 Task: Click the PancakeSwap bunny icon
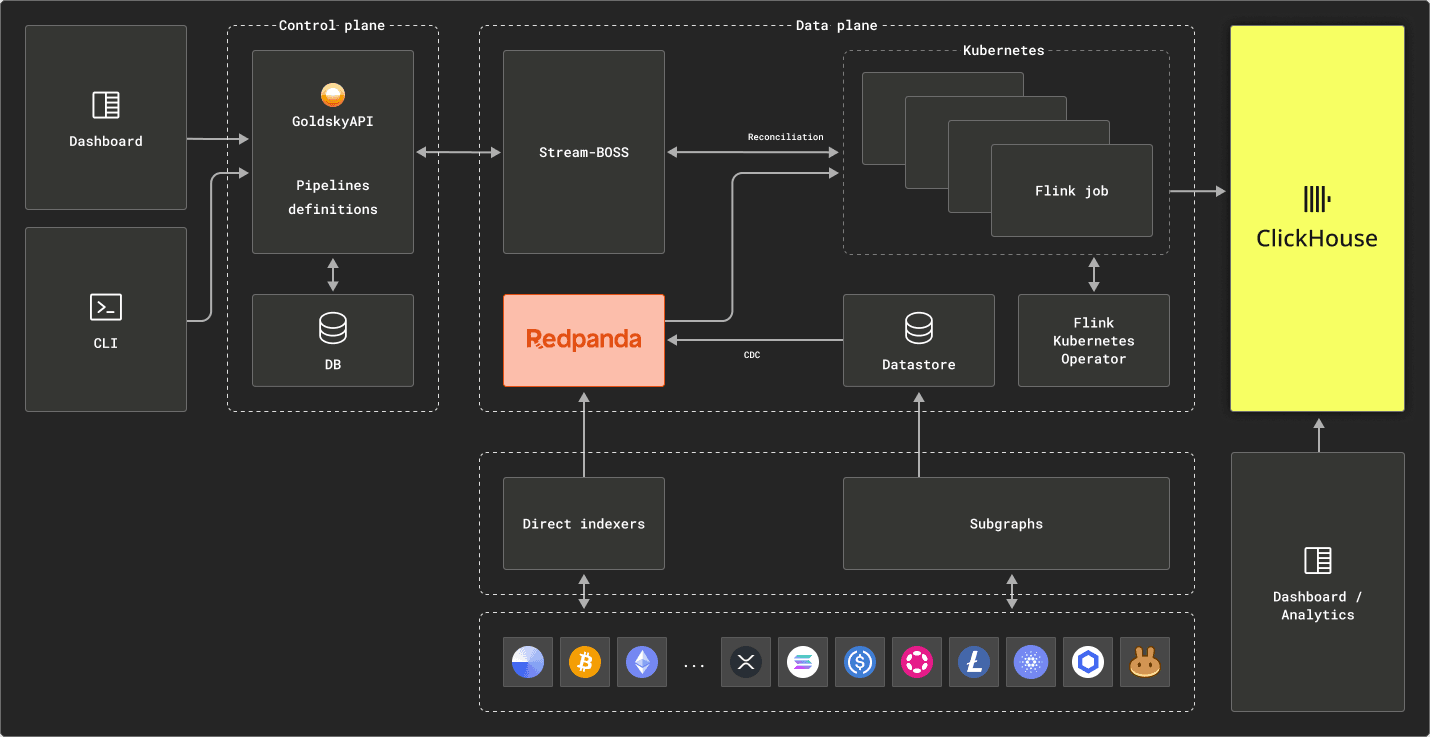tap(1144, 662)
